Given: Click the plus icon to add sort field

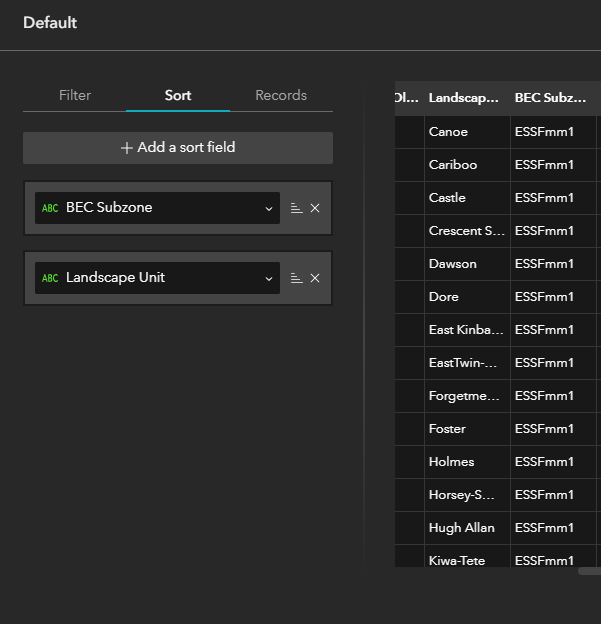Looking at the screenshot, I should coord(127,148).
